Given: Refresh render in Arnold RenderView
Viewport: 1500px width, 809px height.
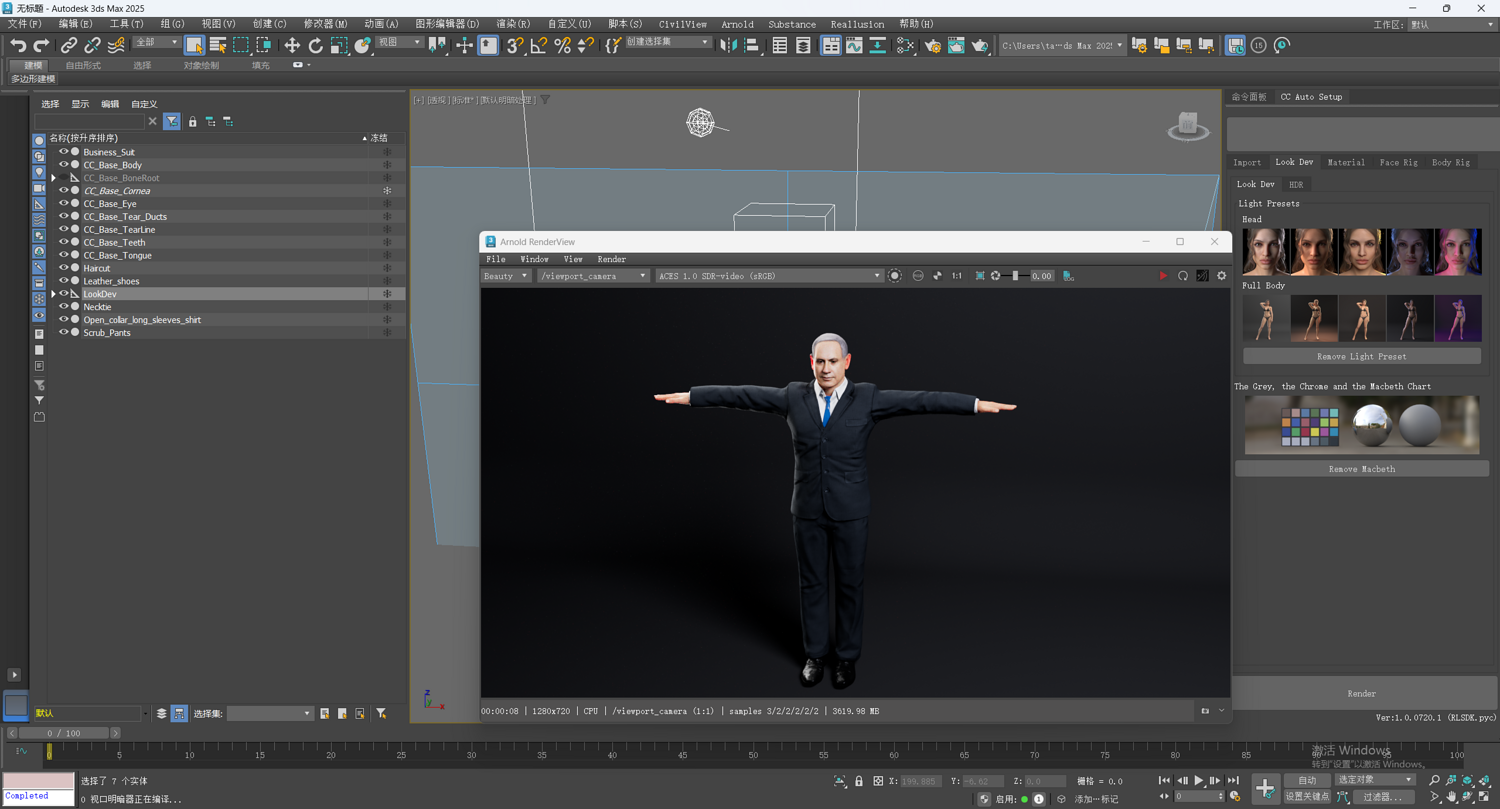Looking at the screenshot, I should point(1182,276).
